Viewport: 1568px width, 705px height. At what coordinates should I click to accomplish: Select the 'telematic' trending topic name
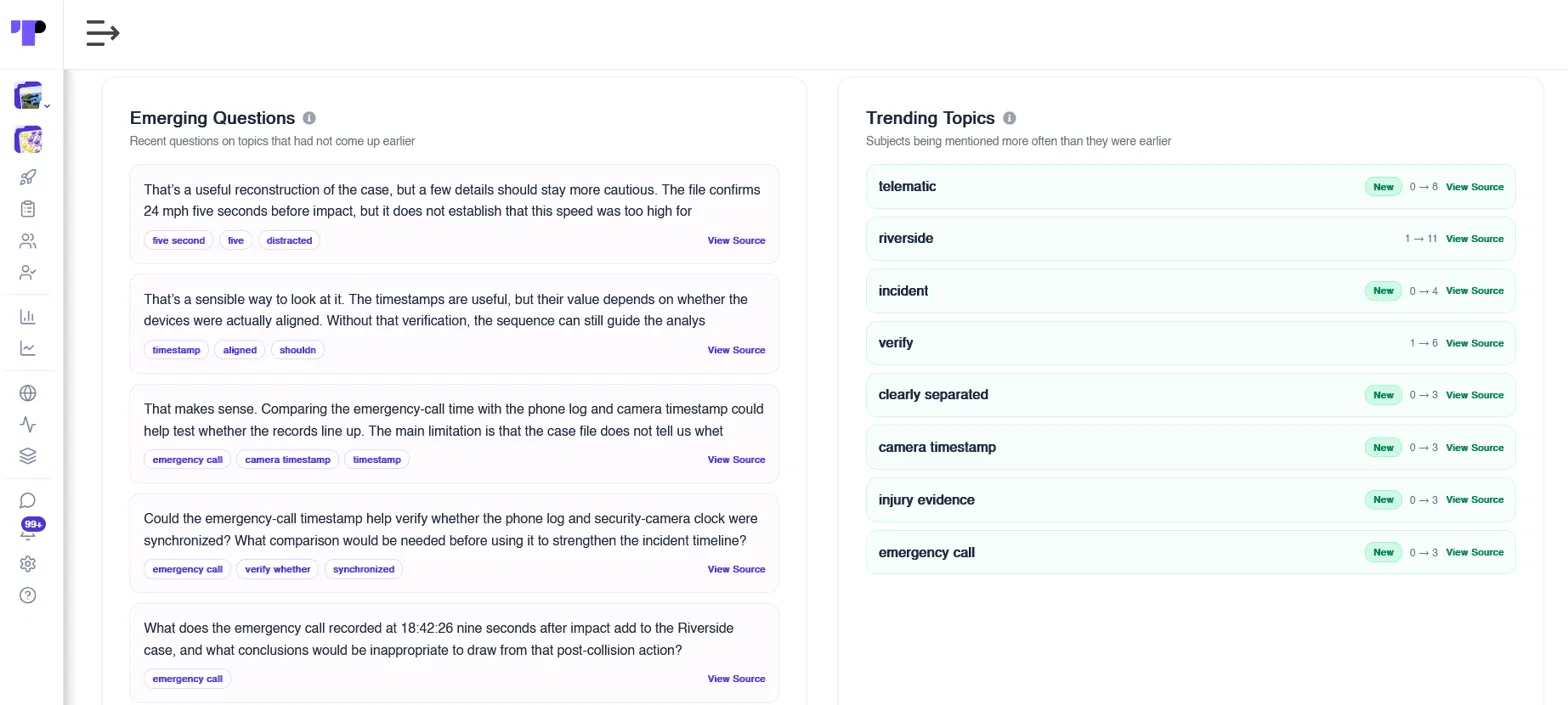pyautogui.click(x=907, y=186)
